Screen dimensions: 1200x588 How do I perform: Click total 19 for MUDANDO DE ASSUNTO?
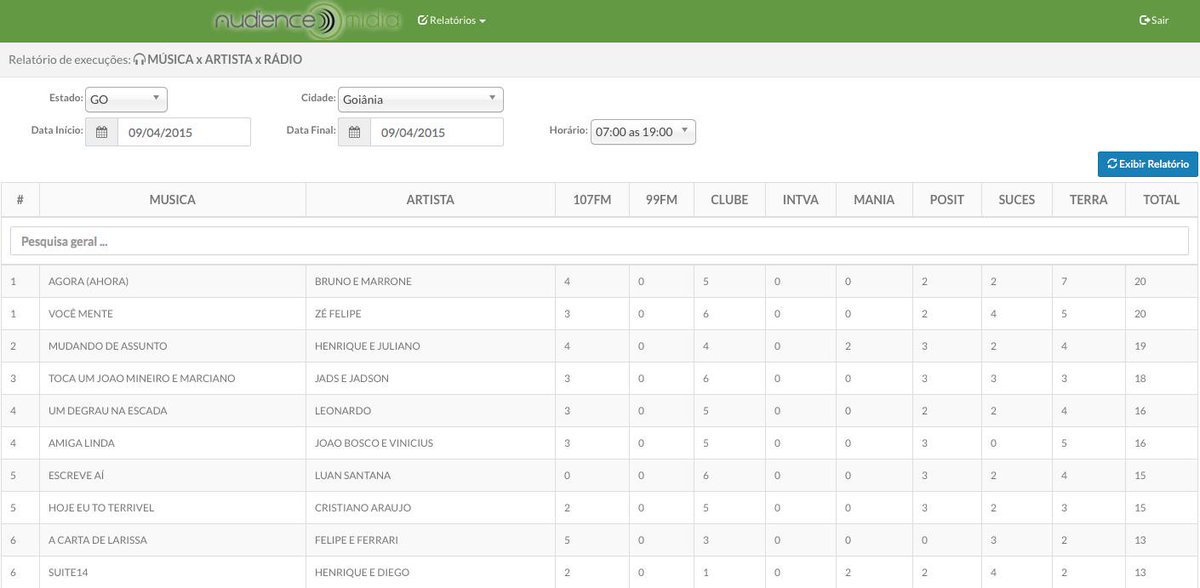tap(1140, 346)
